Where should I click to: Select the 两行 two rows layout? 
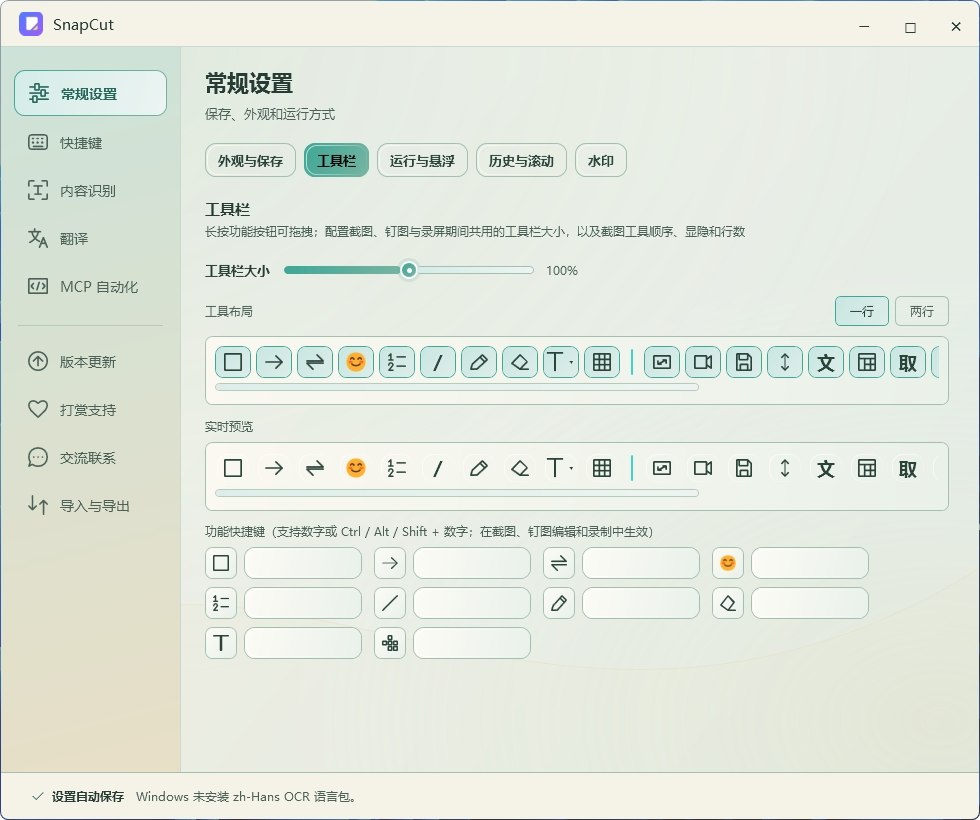coord(922,311)
